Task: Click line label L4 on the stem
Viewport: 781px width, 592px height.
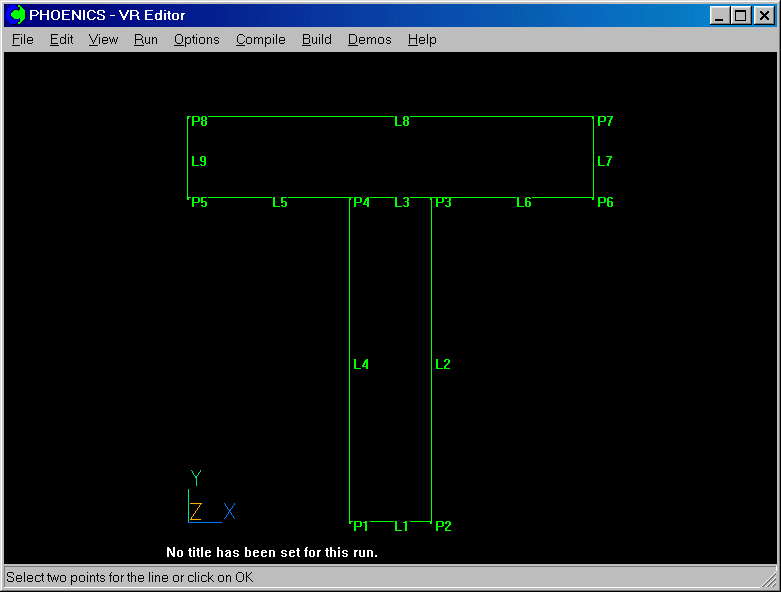Action: [x=361, y=364]
